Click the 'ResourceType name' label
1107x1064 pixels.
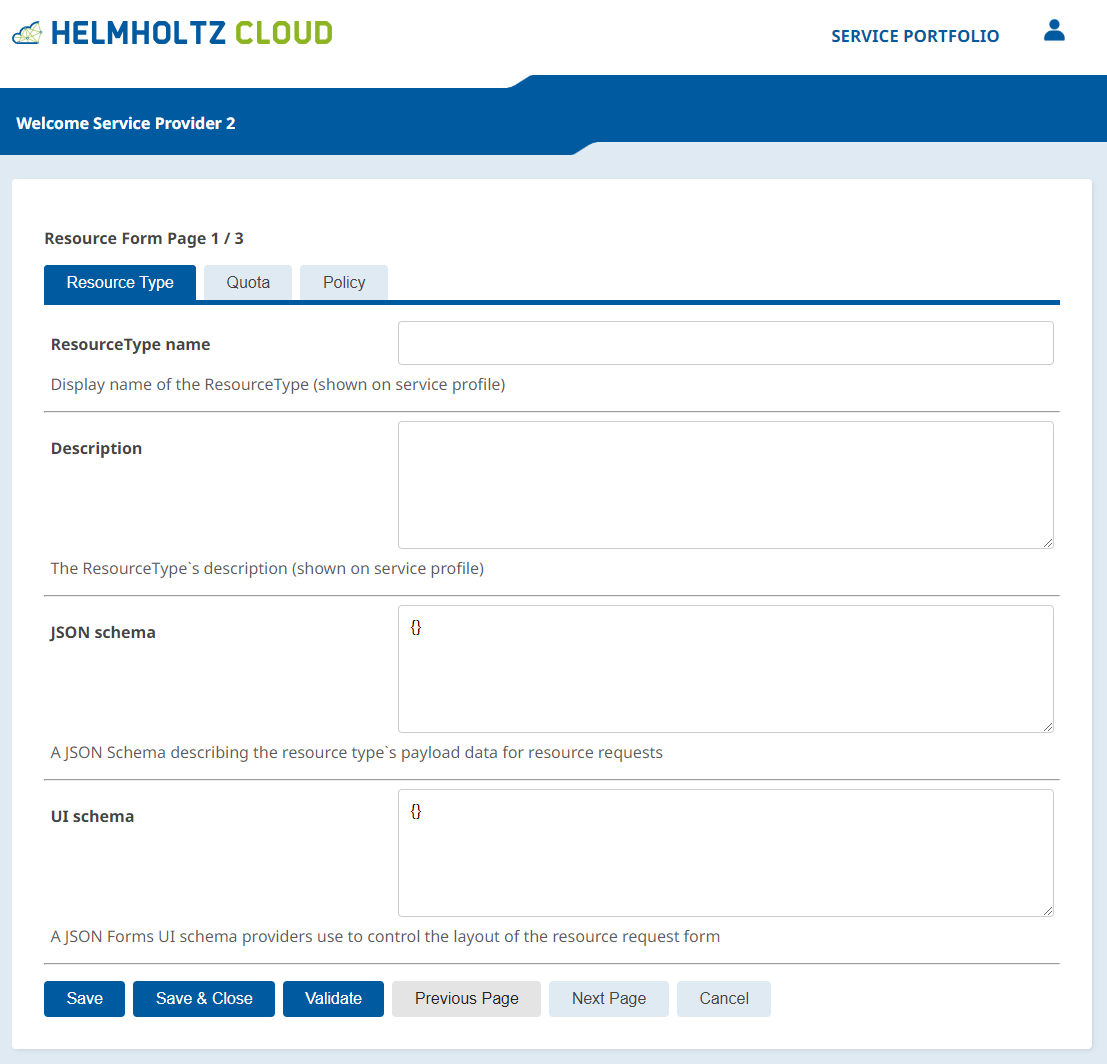click(131, 345)
